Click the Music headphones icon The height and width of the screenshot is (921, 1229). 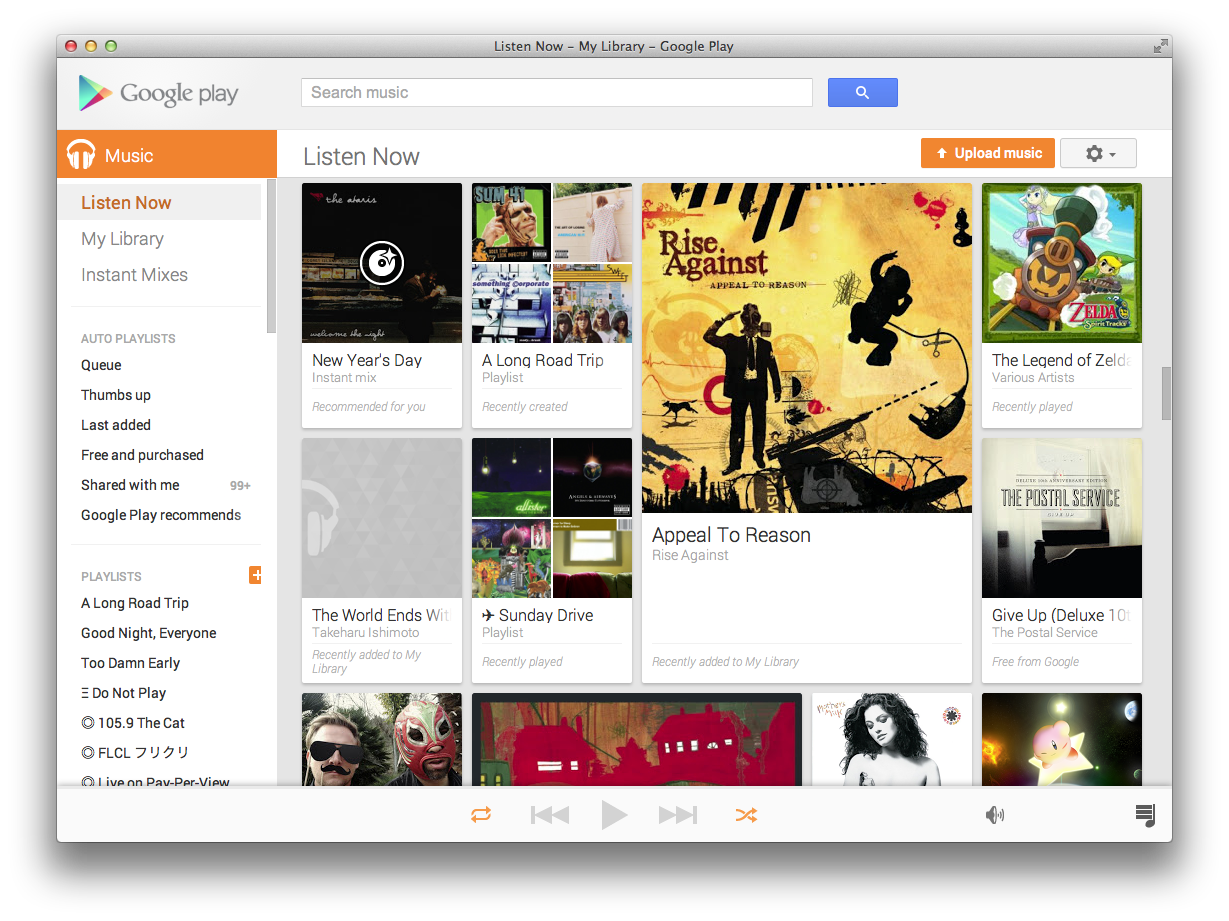81,155
